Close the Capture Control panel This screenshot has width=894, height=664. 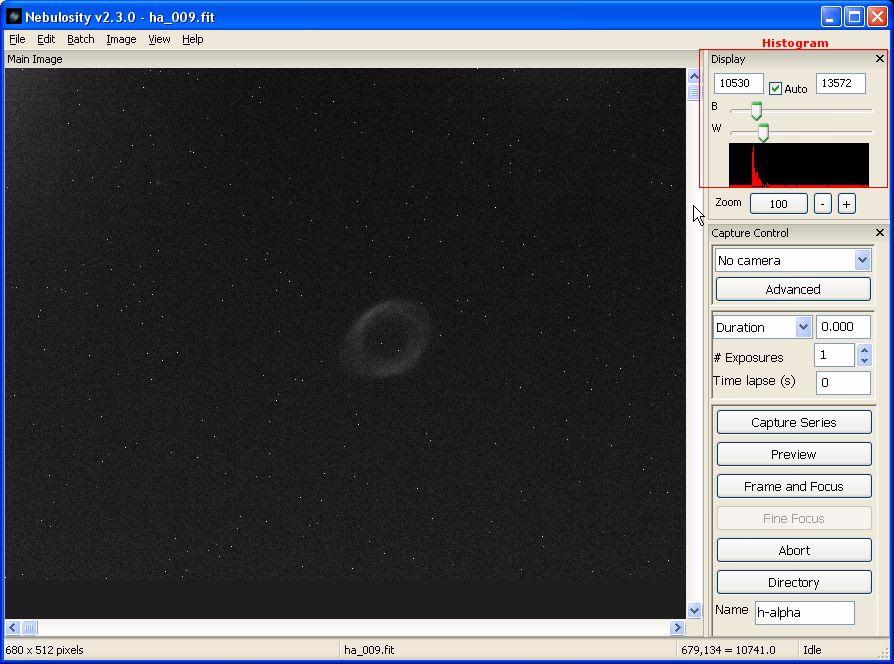pos(880,233)
